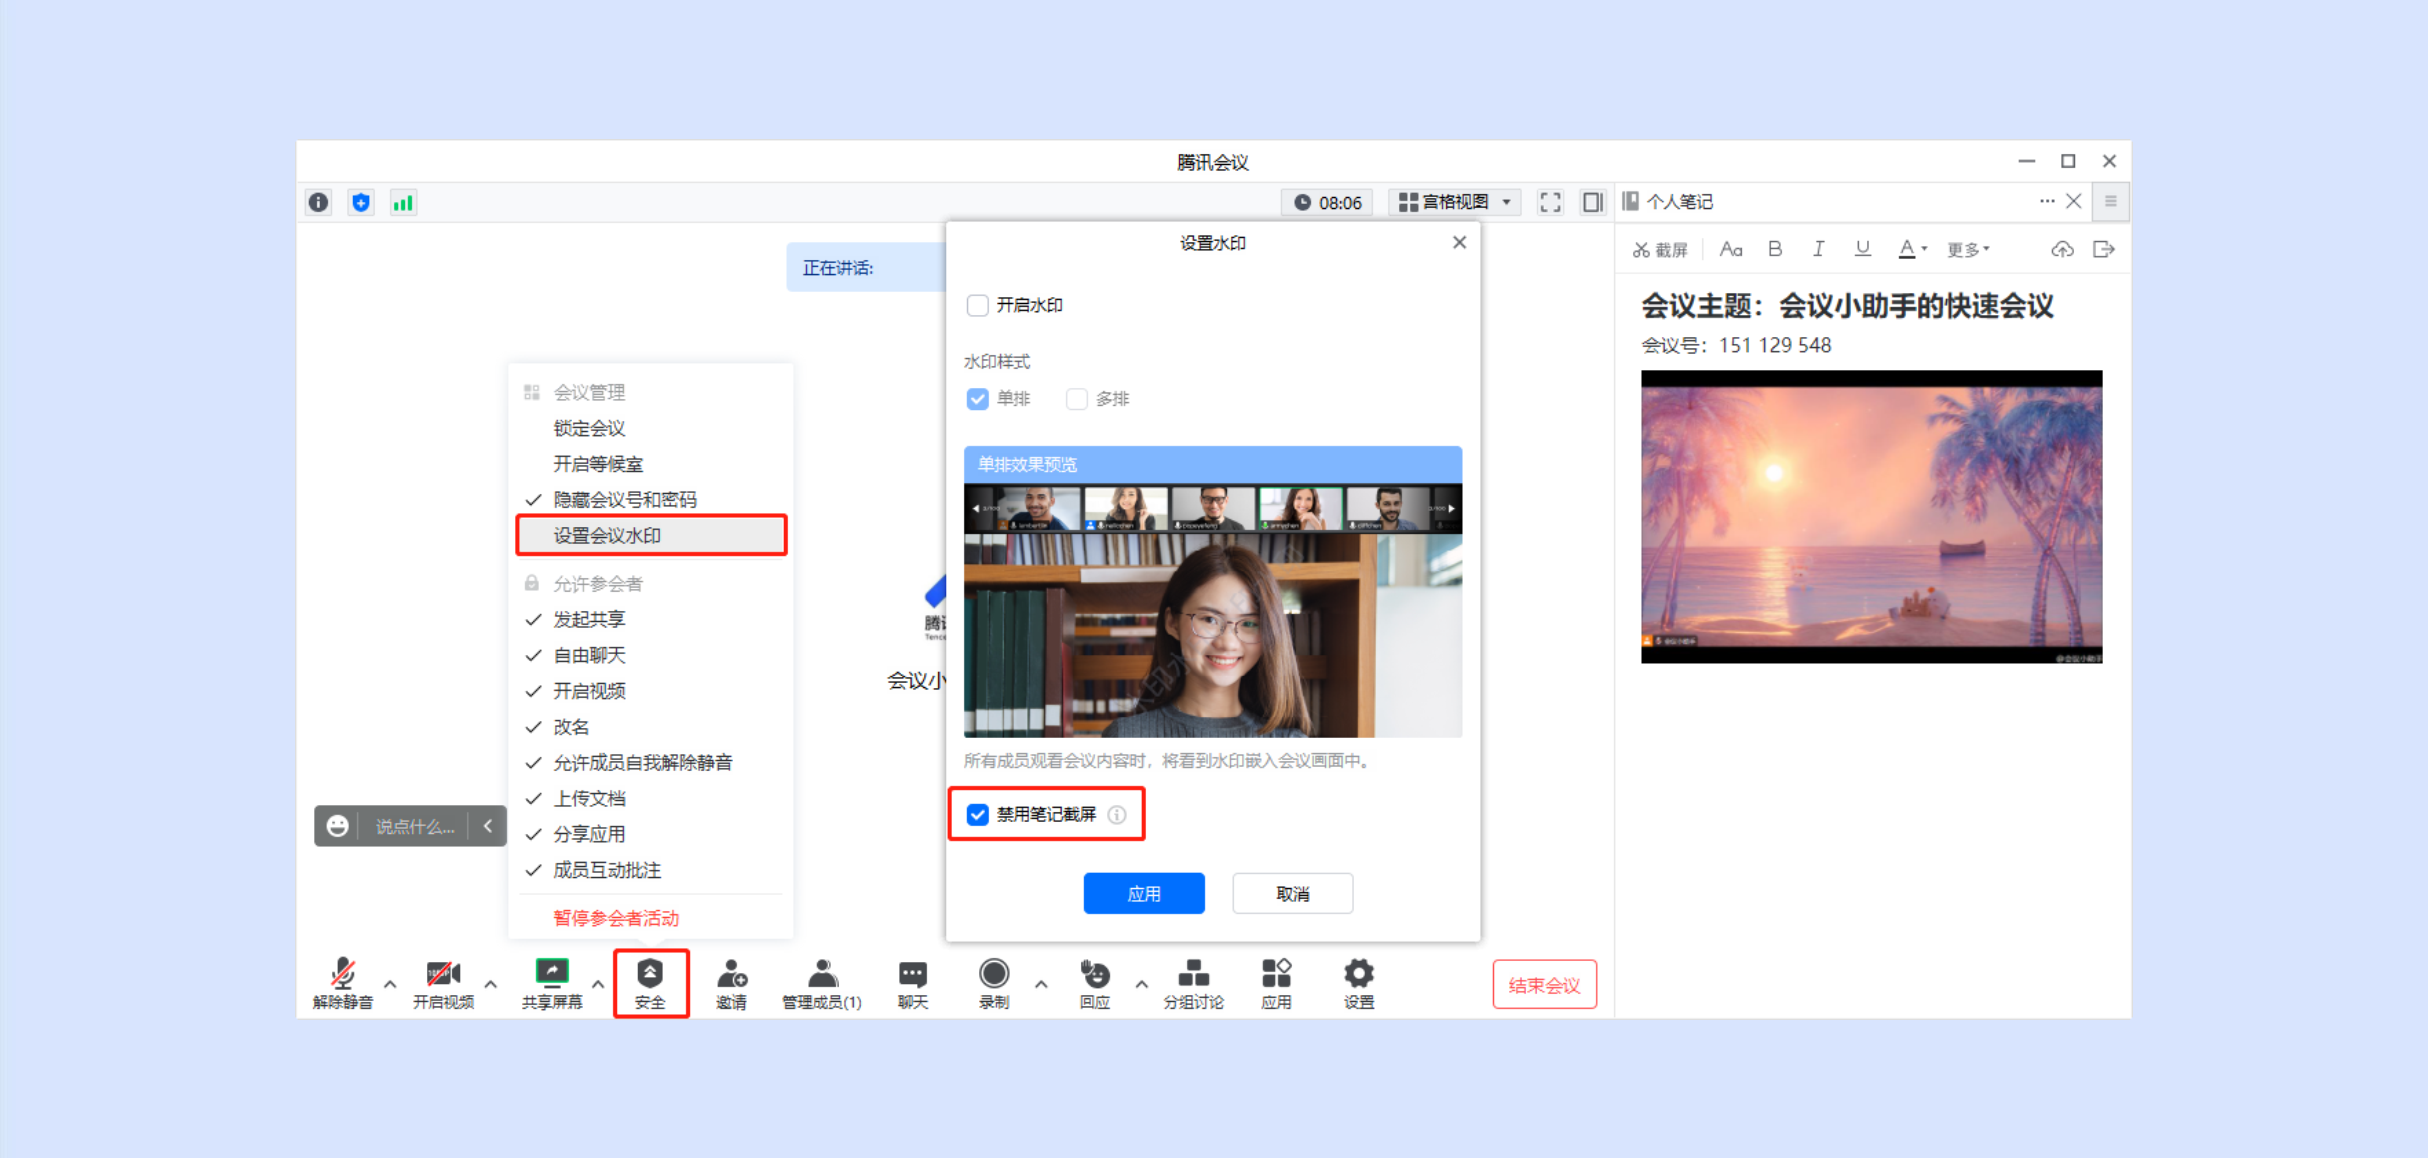Toggle the side panel layout icon
Screen dimensions: 2428x1158
pos(1593,202)
